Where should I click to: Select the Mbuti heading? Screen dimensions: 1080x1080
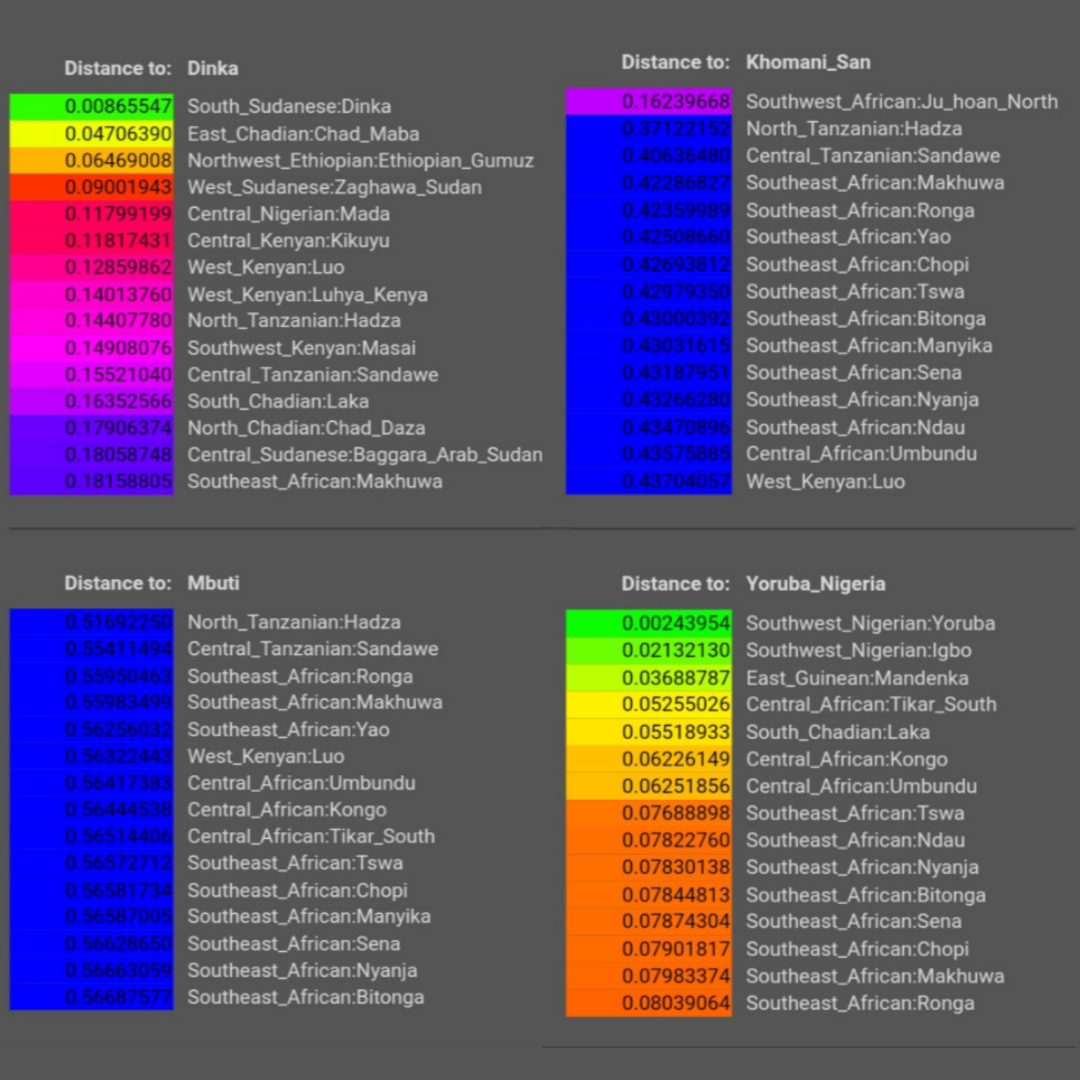click(x=214, y=583)
